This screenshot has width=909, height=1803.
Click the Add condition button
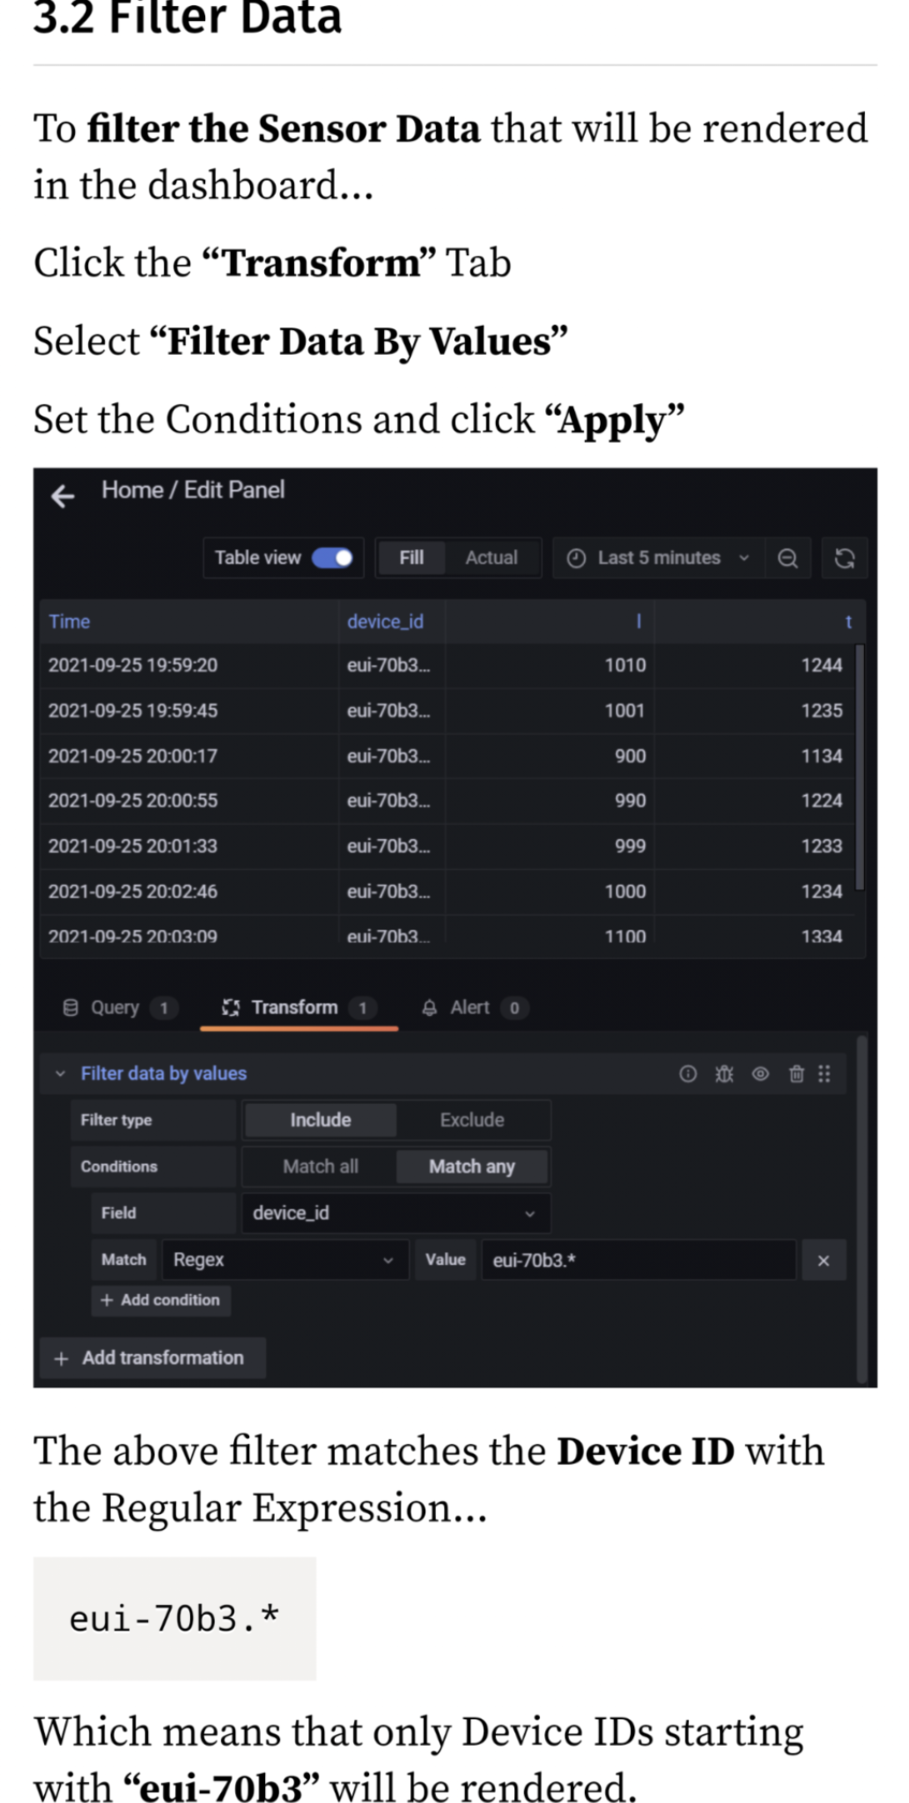[x=160, y=1300]
